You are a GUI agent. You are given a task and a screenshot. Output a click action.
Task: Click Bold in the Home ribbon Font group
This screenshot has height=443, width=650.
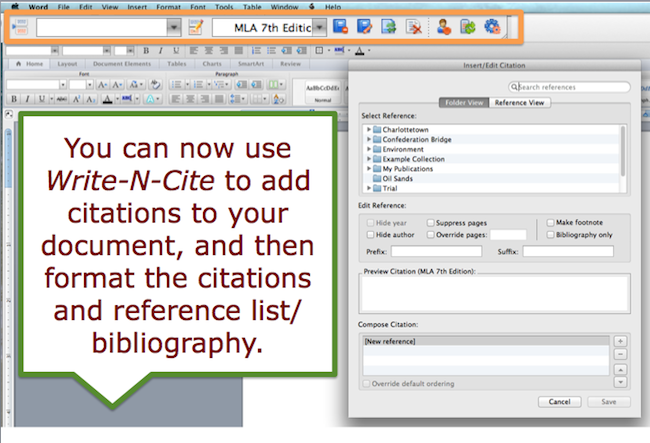pyautogui.click(x=14, y=99)
